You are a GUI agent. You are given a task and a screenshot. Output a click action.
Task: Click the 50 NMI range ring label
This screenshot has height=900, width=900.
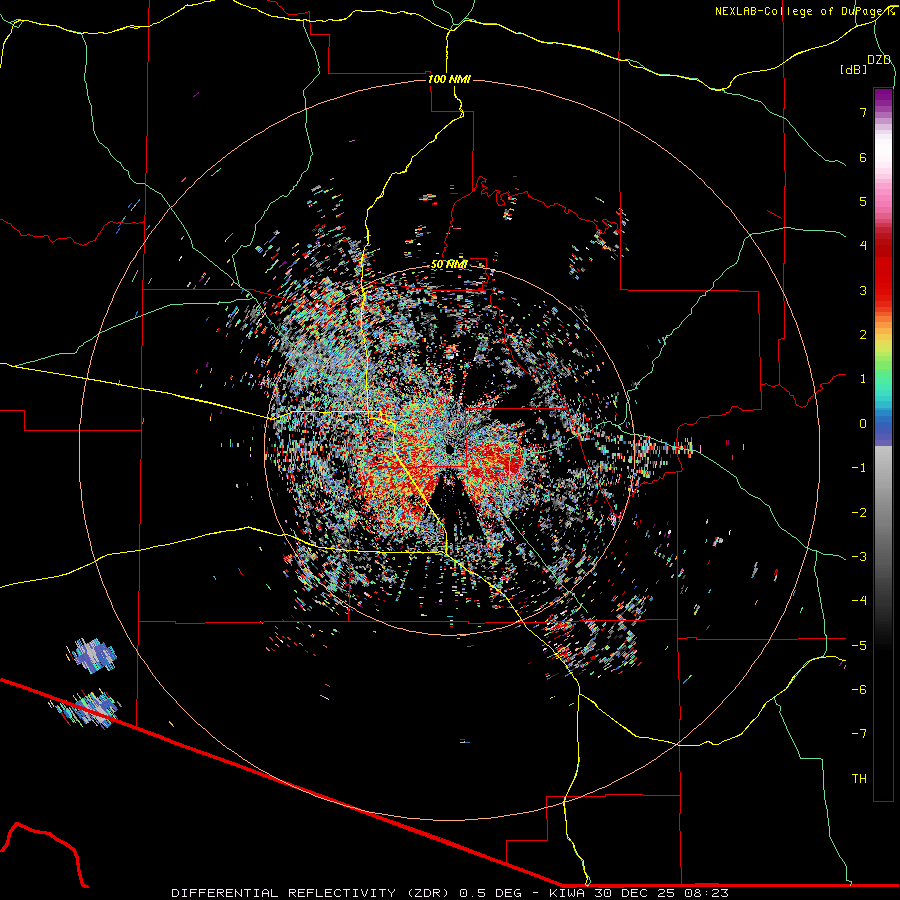coord(449,264)
